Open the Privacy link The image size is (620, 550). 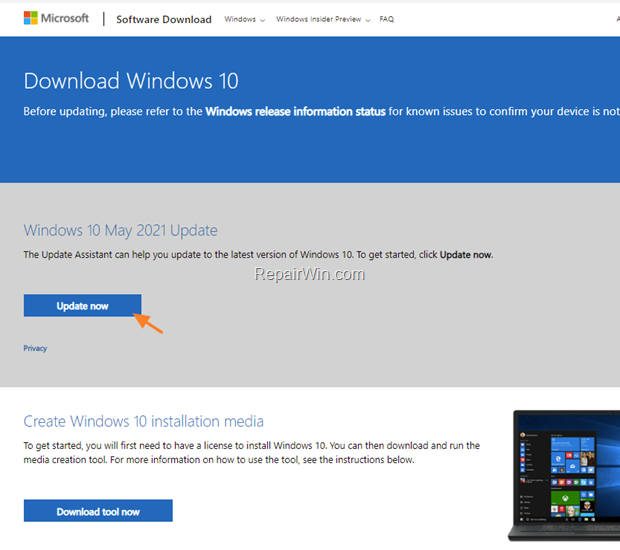35,348
